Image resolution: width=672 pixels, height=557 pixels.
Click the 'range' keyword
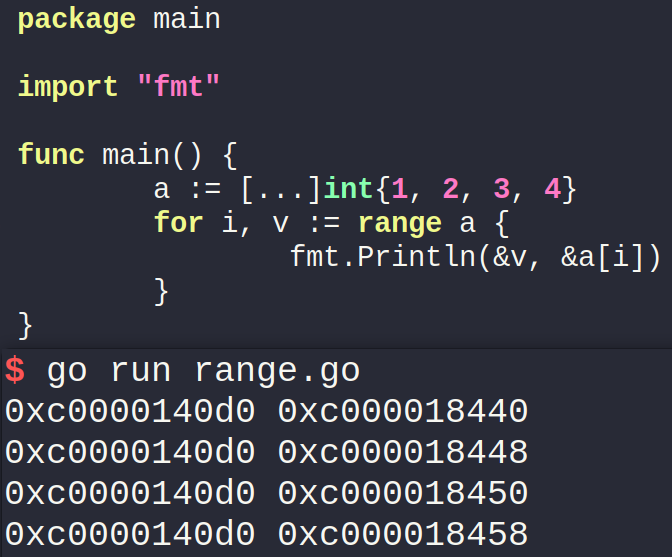tap(400, 224)
